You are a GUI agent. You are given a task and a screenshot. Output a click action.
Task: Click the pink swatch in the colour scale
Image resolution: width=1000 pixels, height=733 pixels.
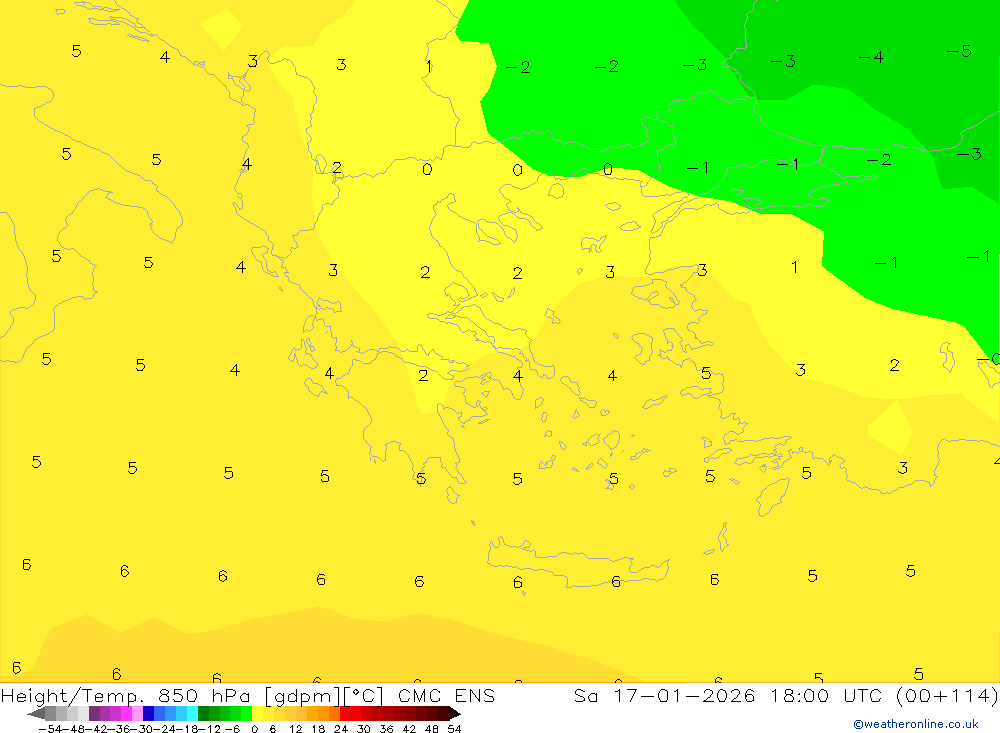click(137, 714)
